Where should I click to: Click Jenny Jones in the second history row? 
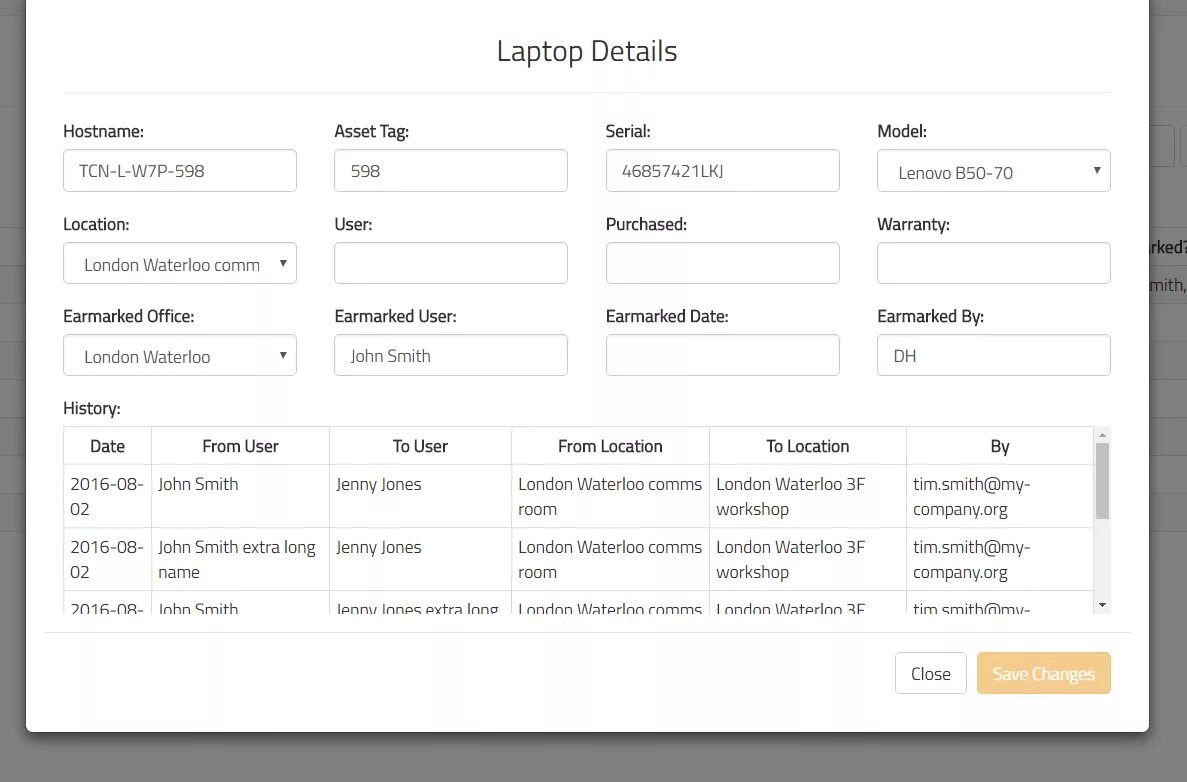[420, 559]
